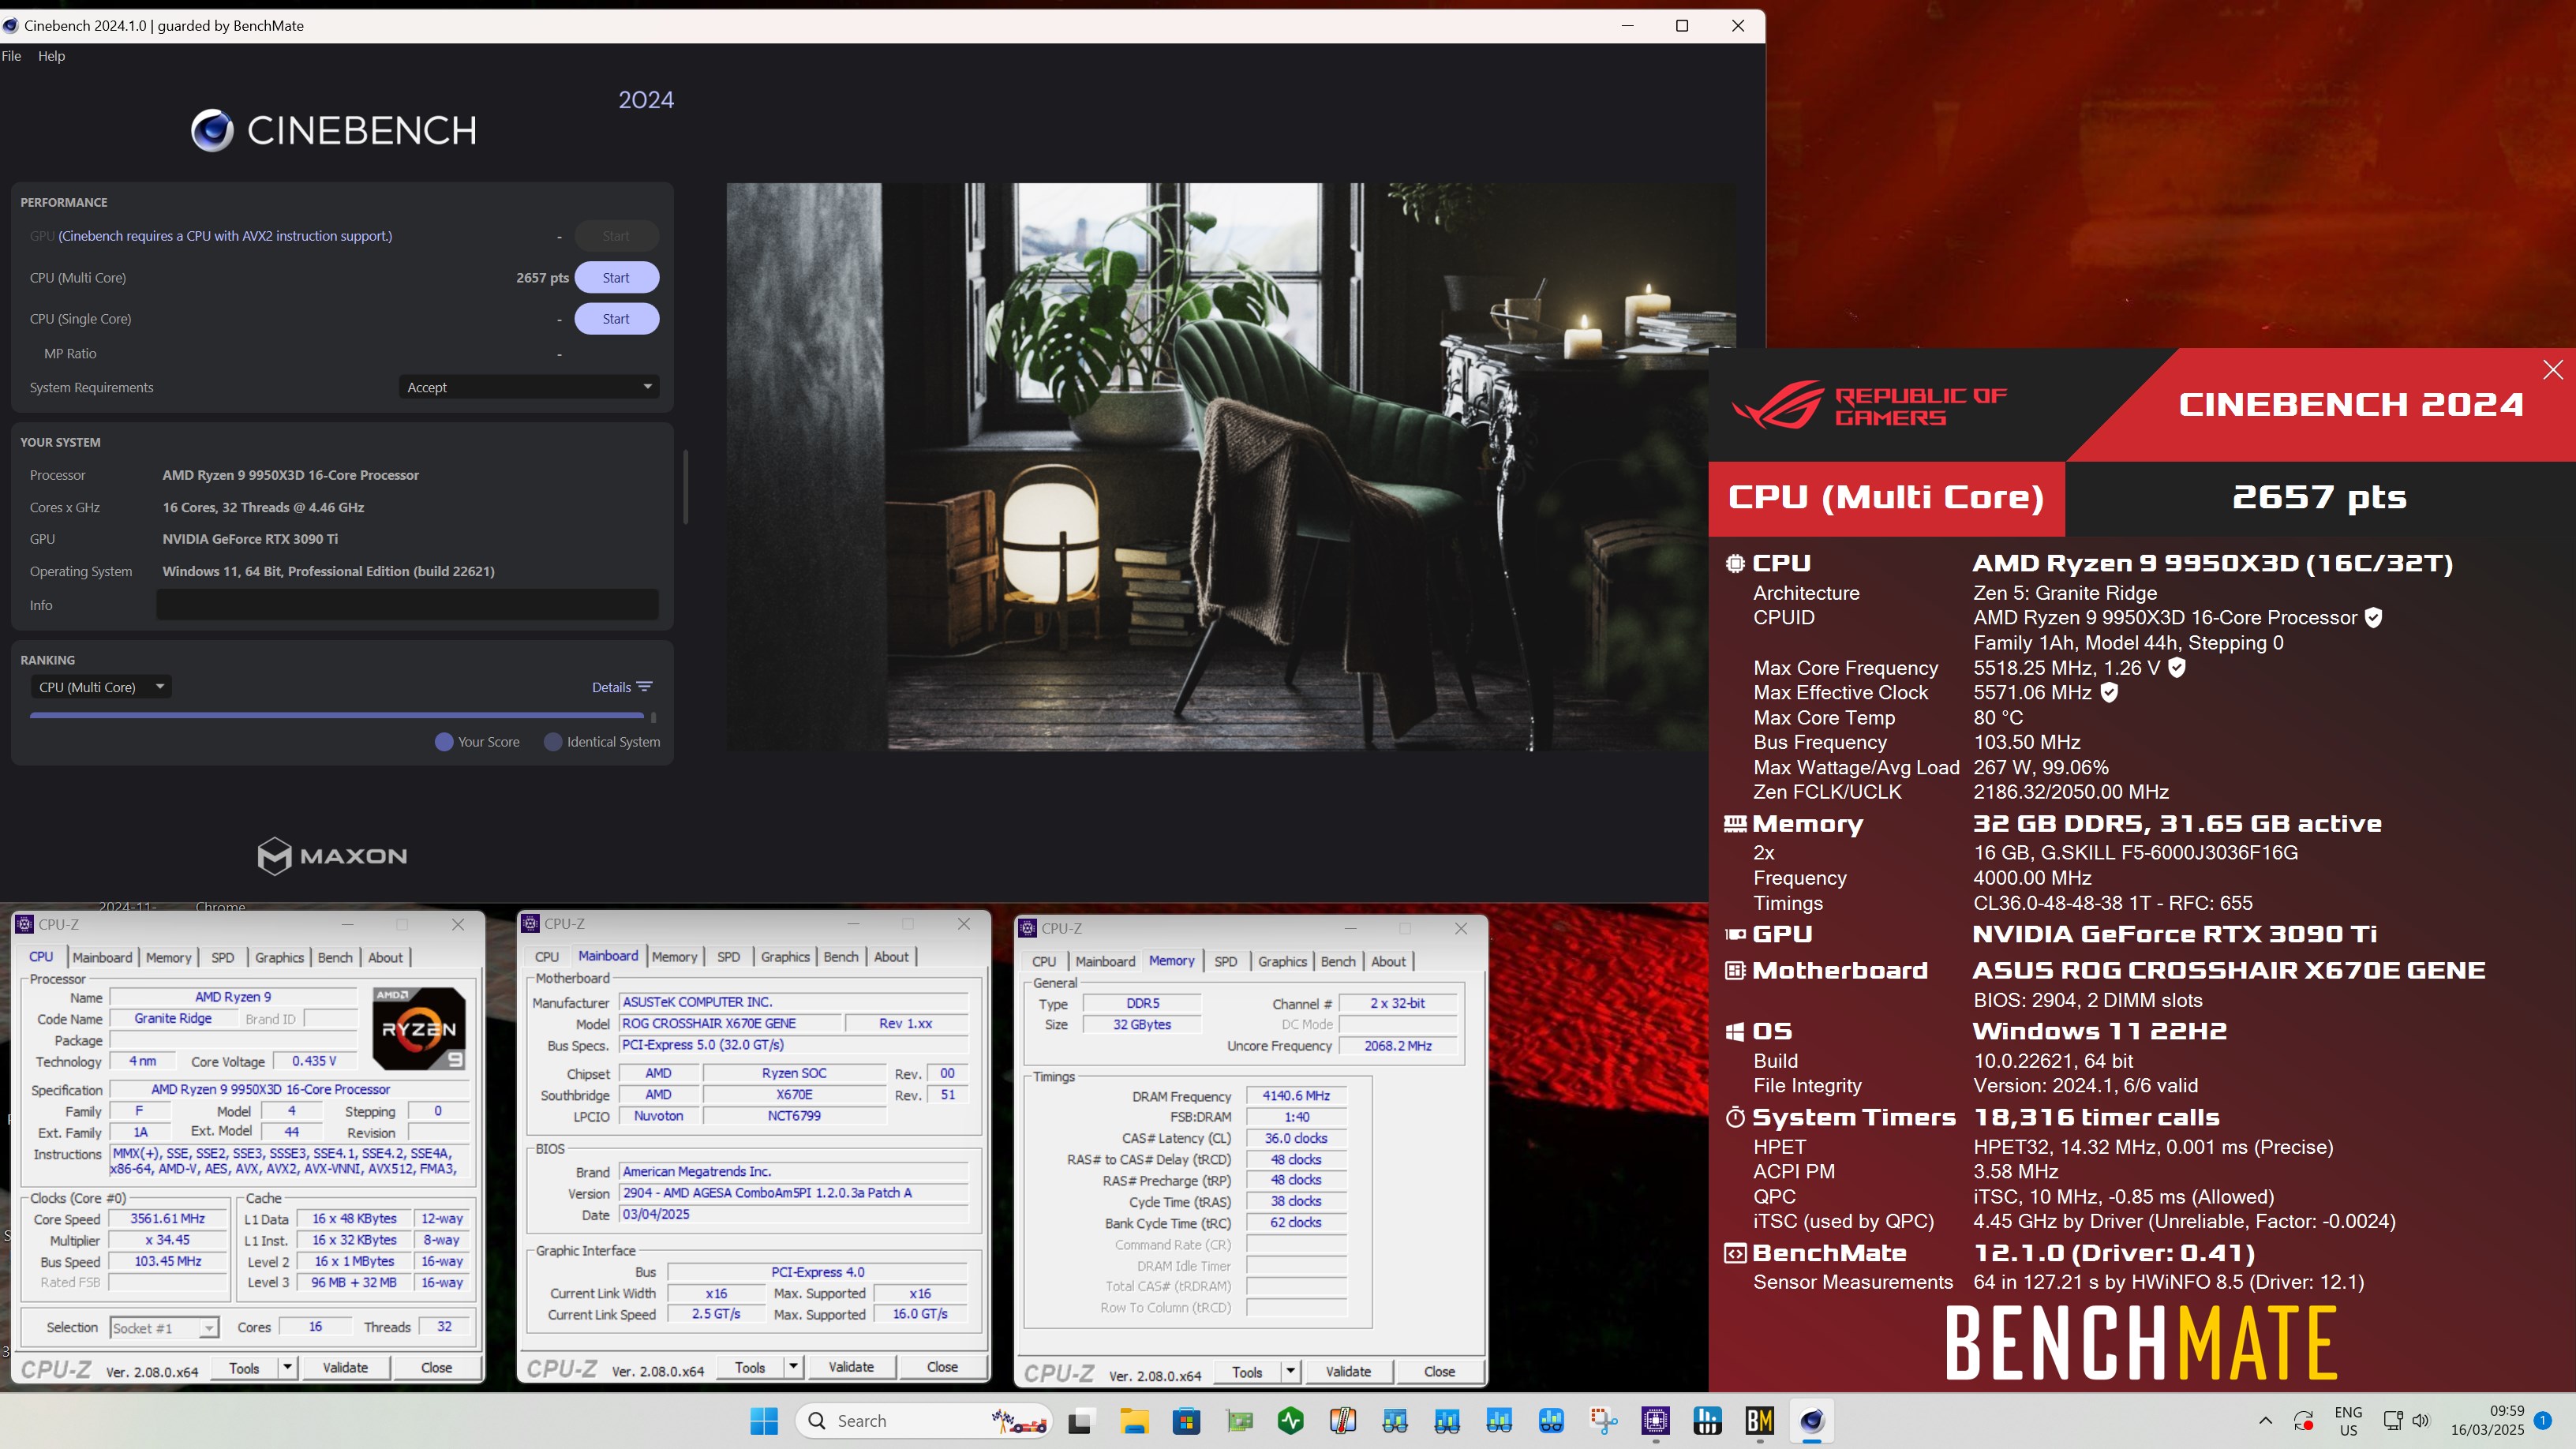The image size is (2576, 1449).
Task: Open the notification bell showing badge 1
Action: (x=2542, y=1421)
